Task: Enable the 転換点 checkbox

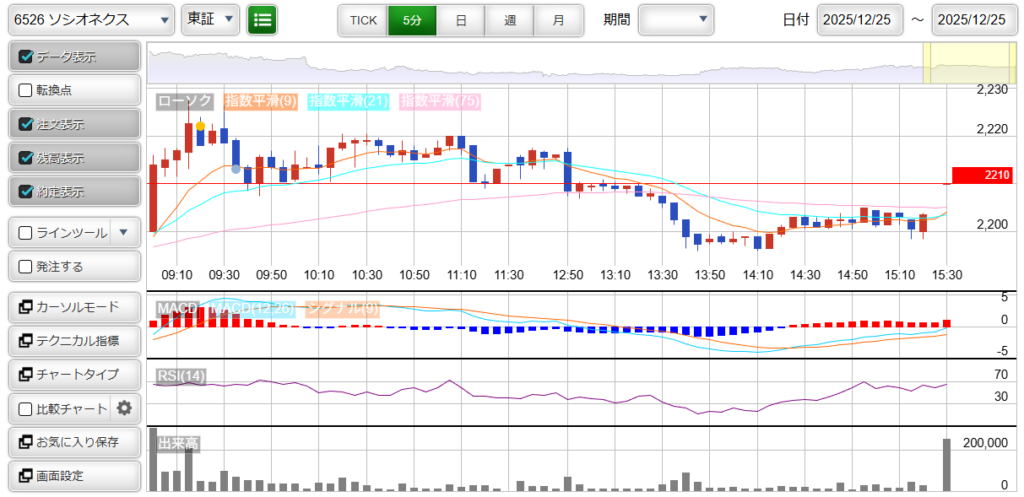Action: [26, 90]
